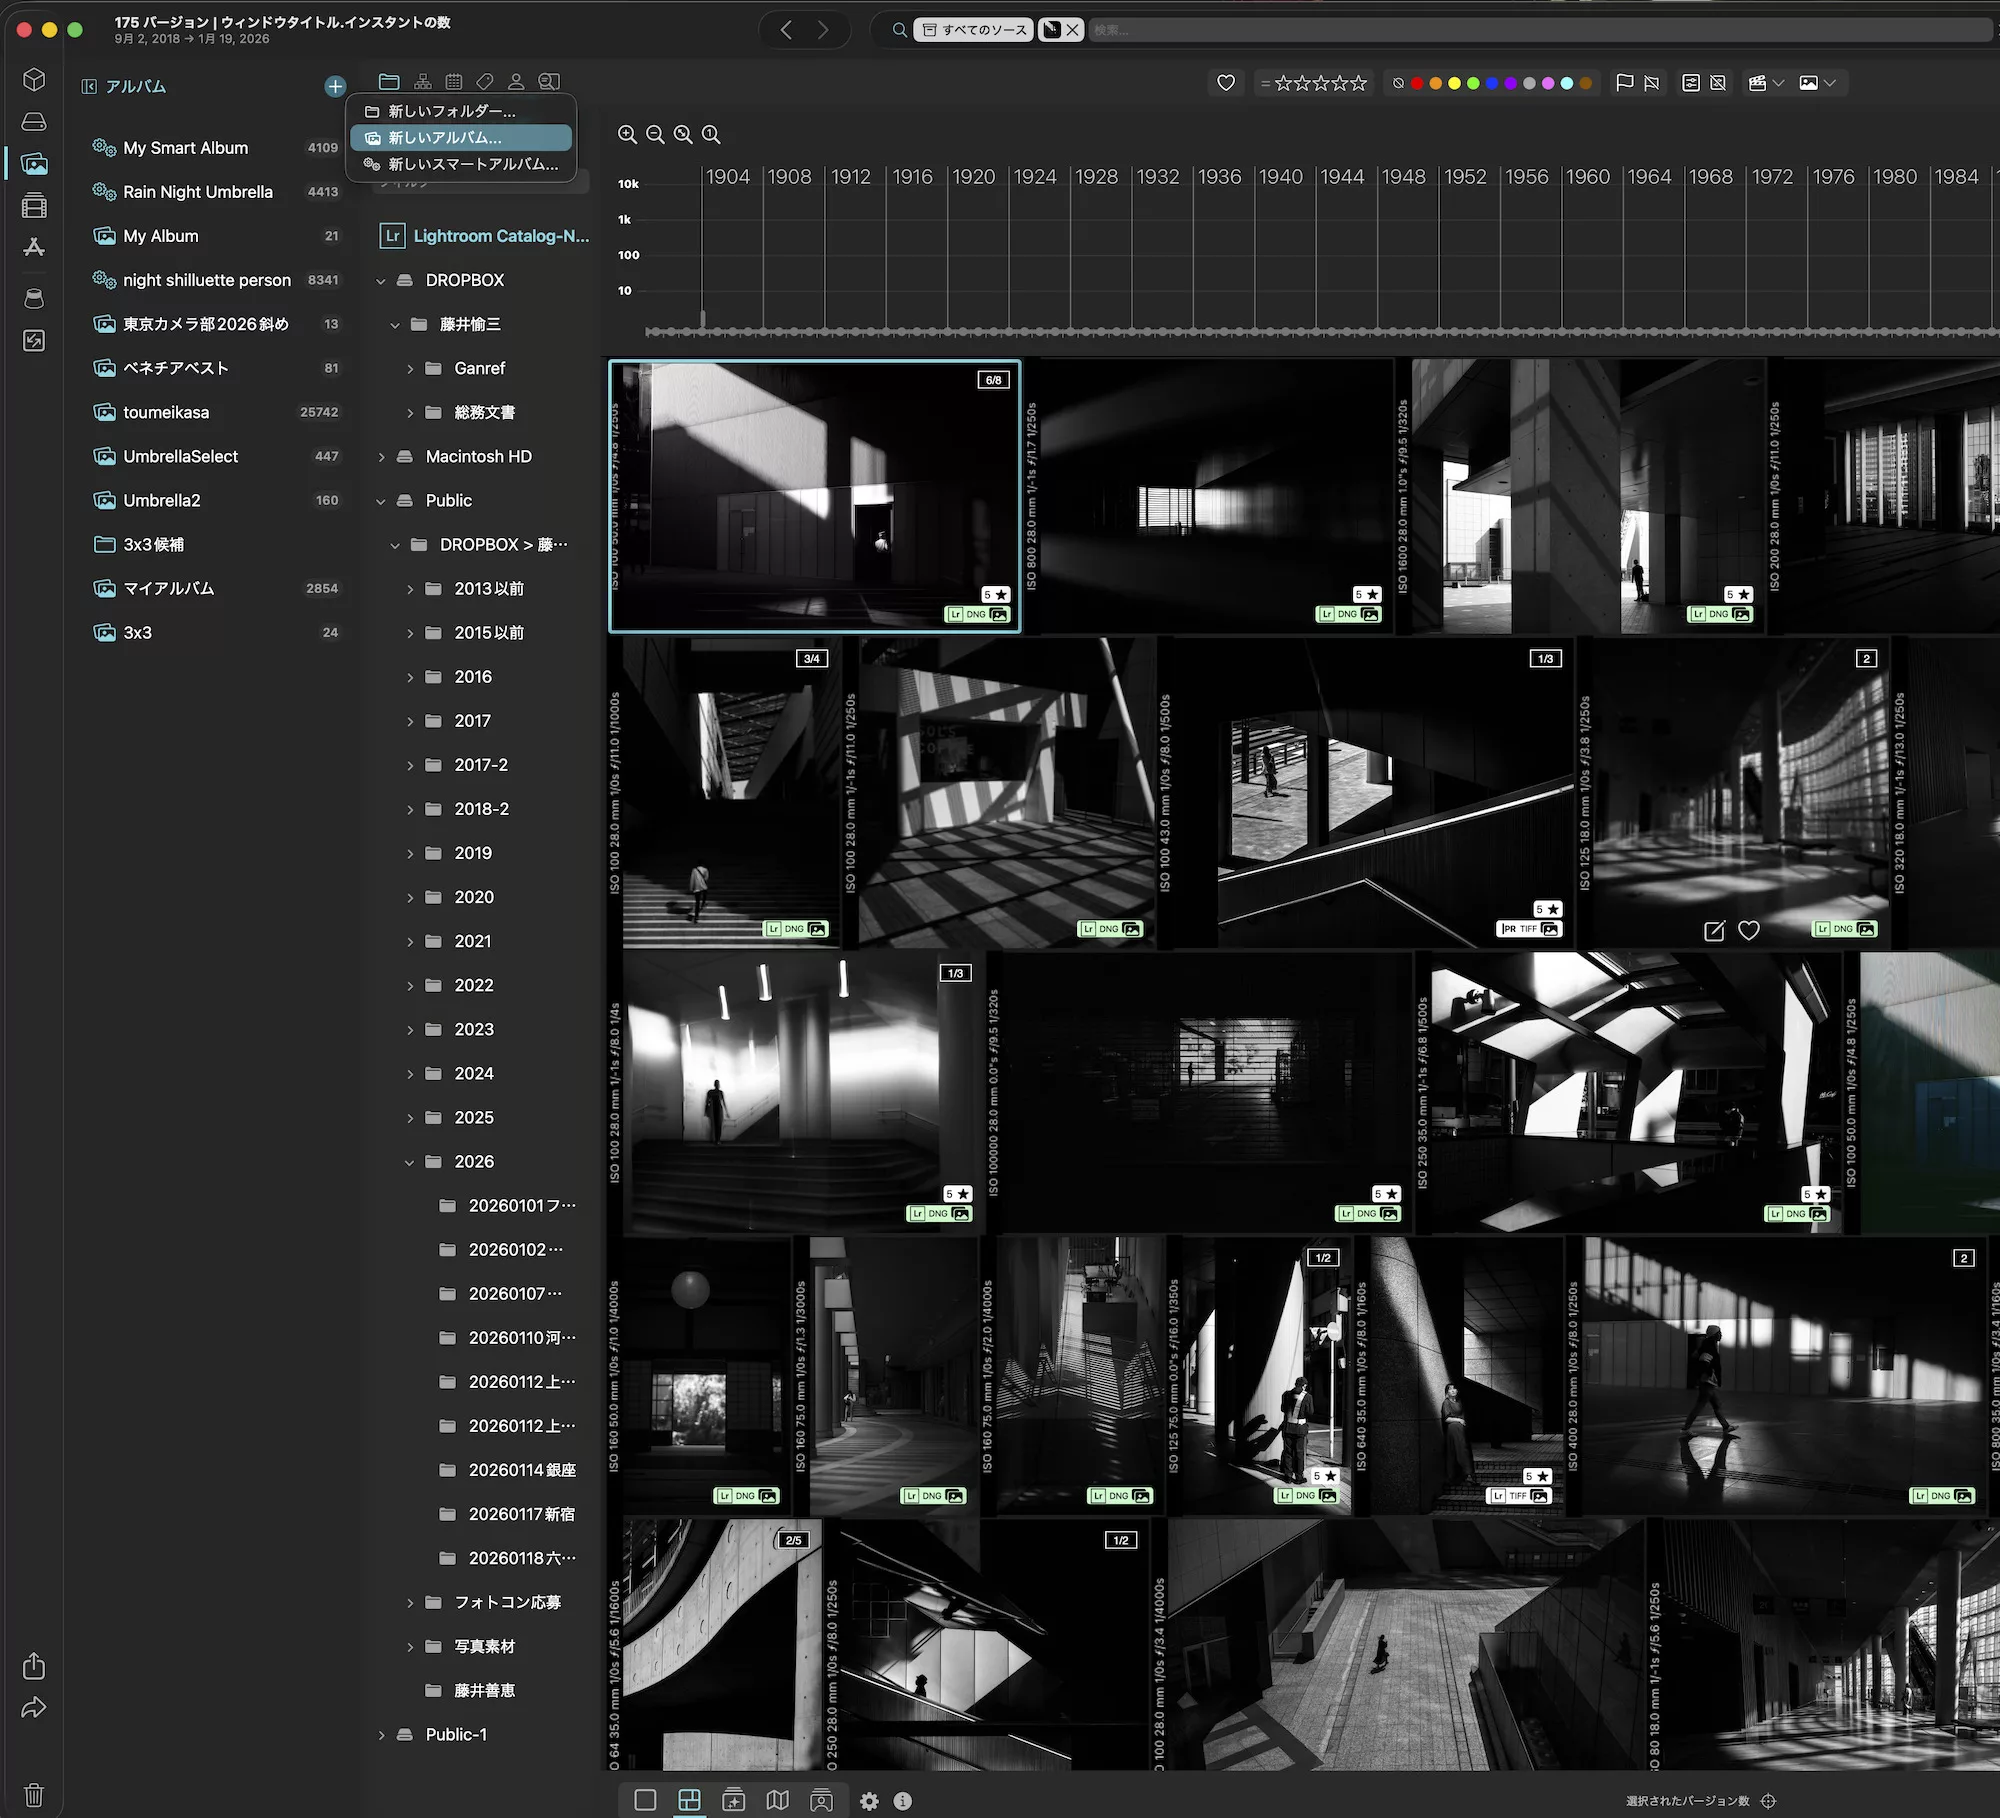Viewport: 2000px width, 1818px height.
Task: Switch to single image viewer mode
Action: click(x=645, y=1800)
